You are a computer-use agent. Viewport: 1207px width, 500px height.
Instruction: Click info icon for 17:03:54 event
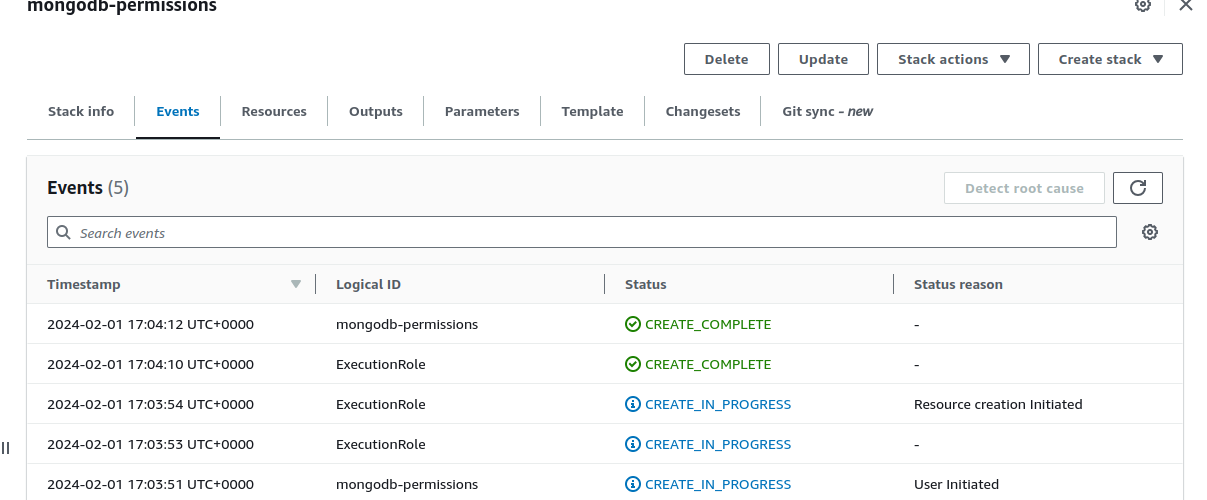click(633, 404)
